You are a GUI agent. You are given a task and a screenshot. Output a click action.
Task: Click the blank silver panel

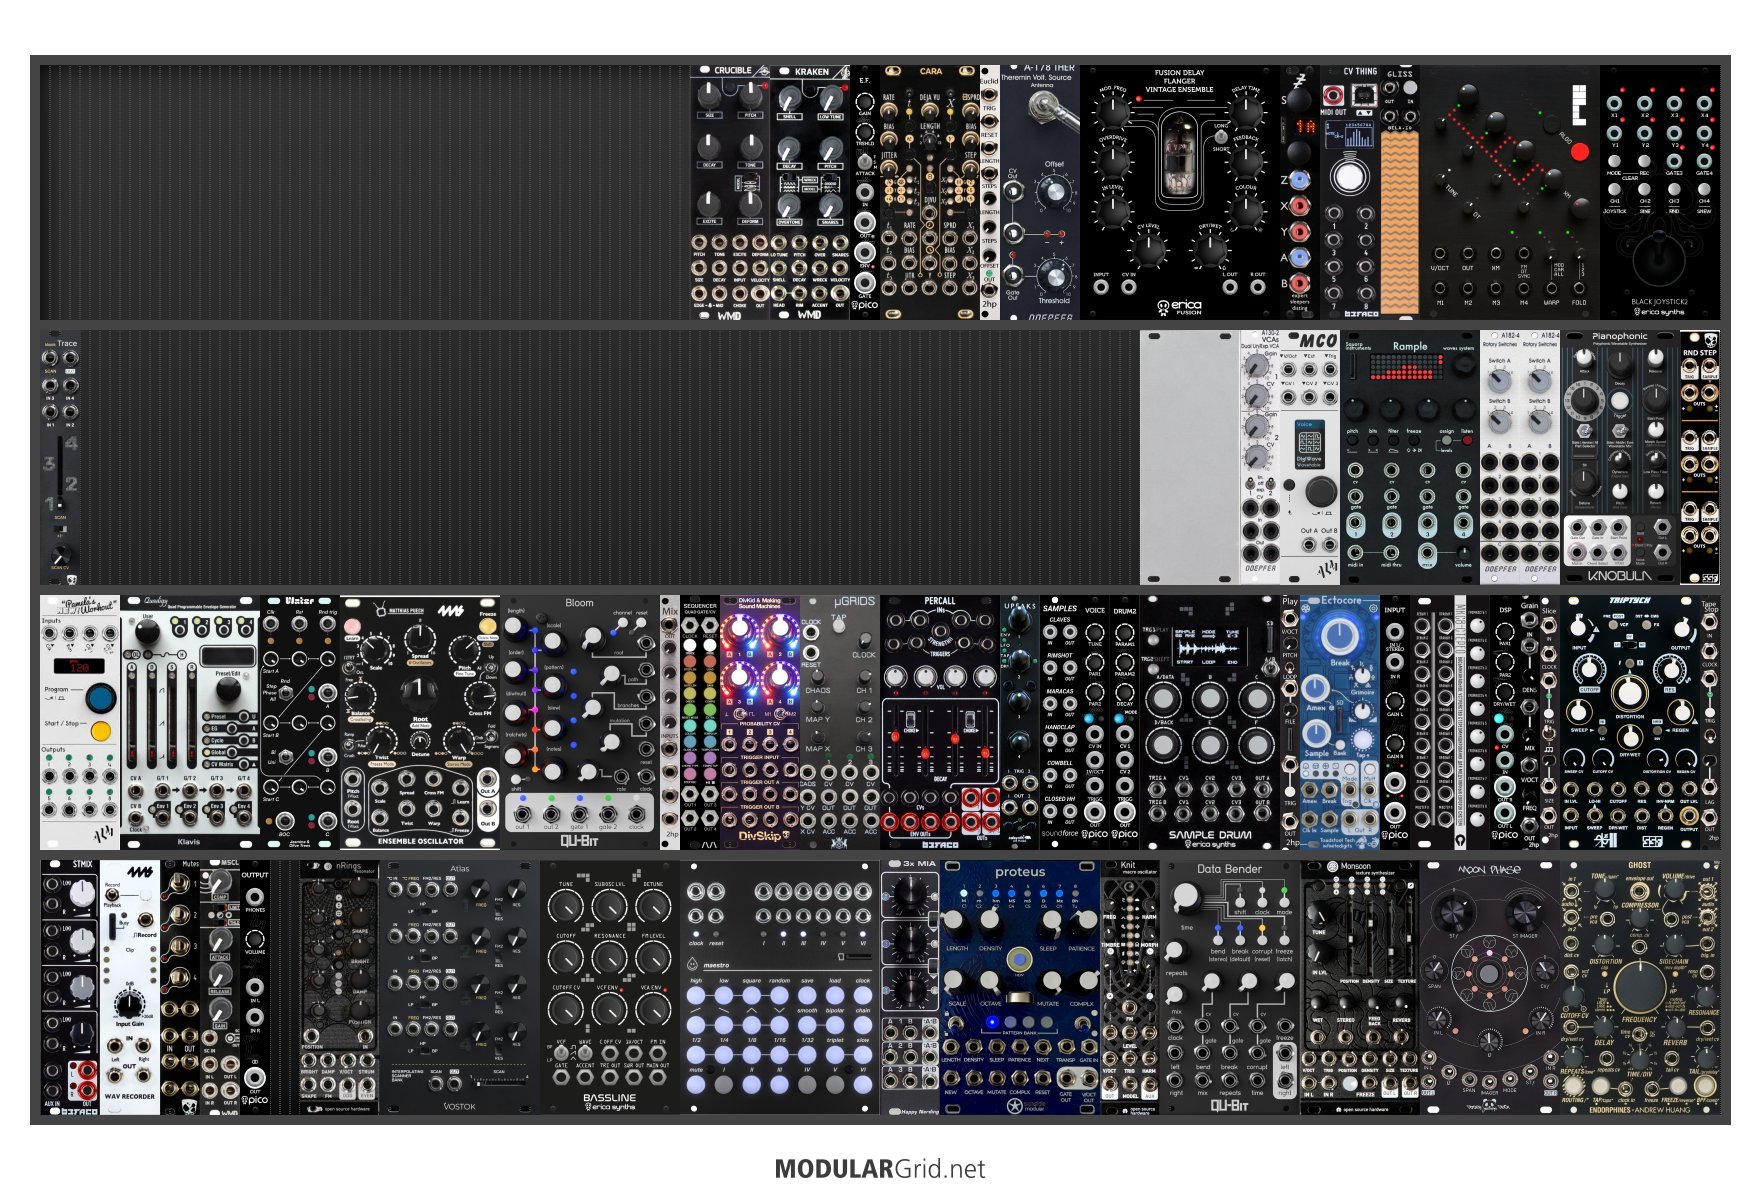pyautogui.click(x=1190, y=457)
